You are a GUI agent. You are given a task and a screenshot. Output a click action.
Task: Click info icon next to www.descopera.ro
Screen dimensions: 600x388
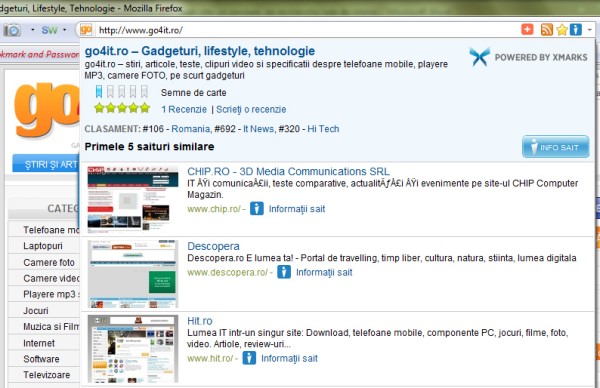(284, 272)
